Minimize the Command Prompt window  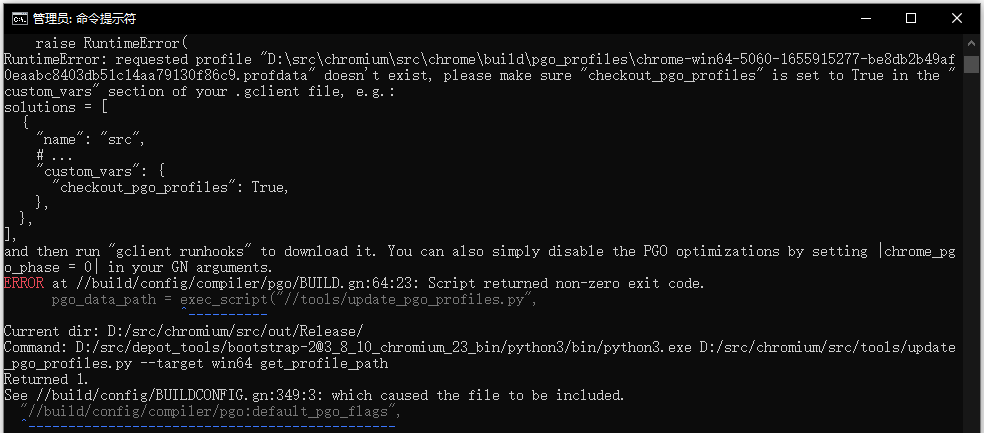tap(865, 19)
